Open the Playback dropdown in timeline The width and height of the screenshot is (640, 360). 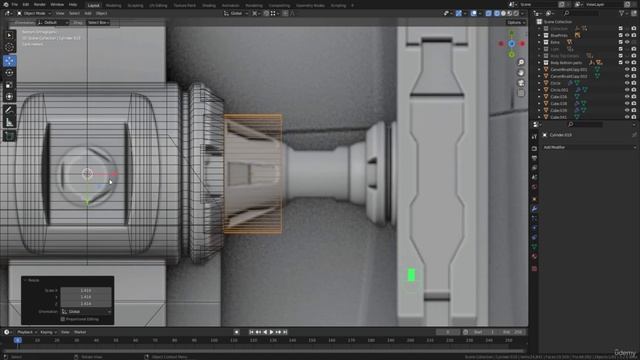click(x=27, y=332)
